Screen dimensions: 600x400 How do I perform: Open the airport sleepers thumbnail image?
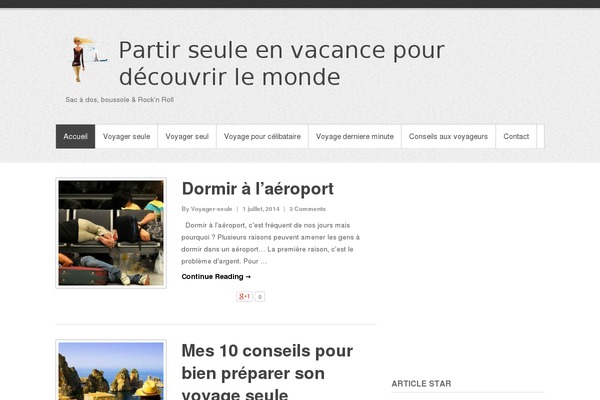(x=111, y=233)
